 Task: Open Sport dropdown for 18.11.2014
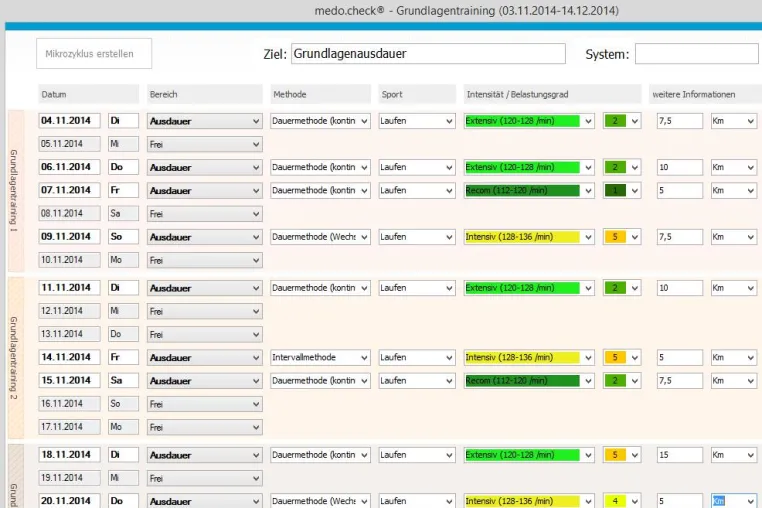tap(417, 455)
